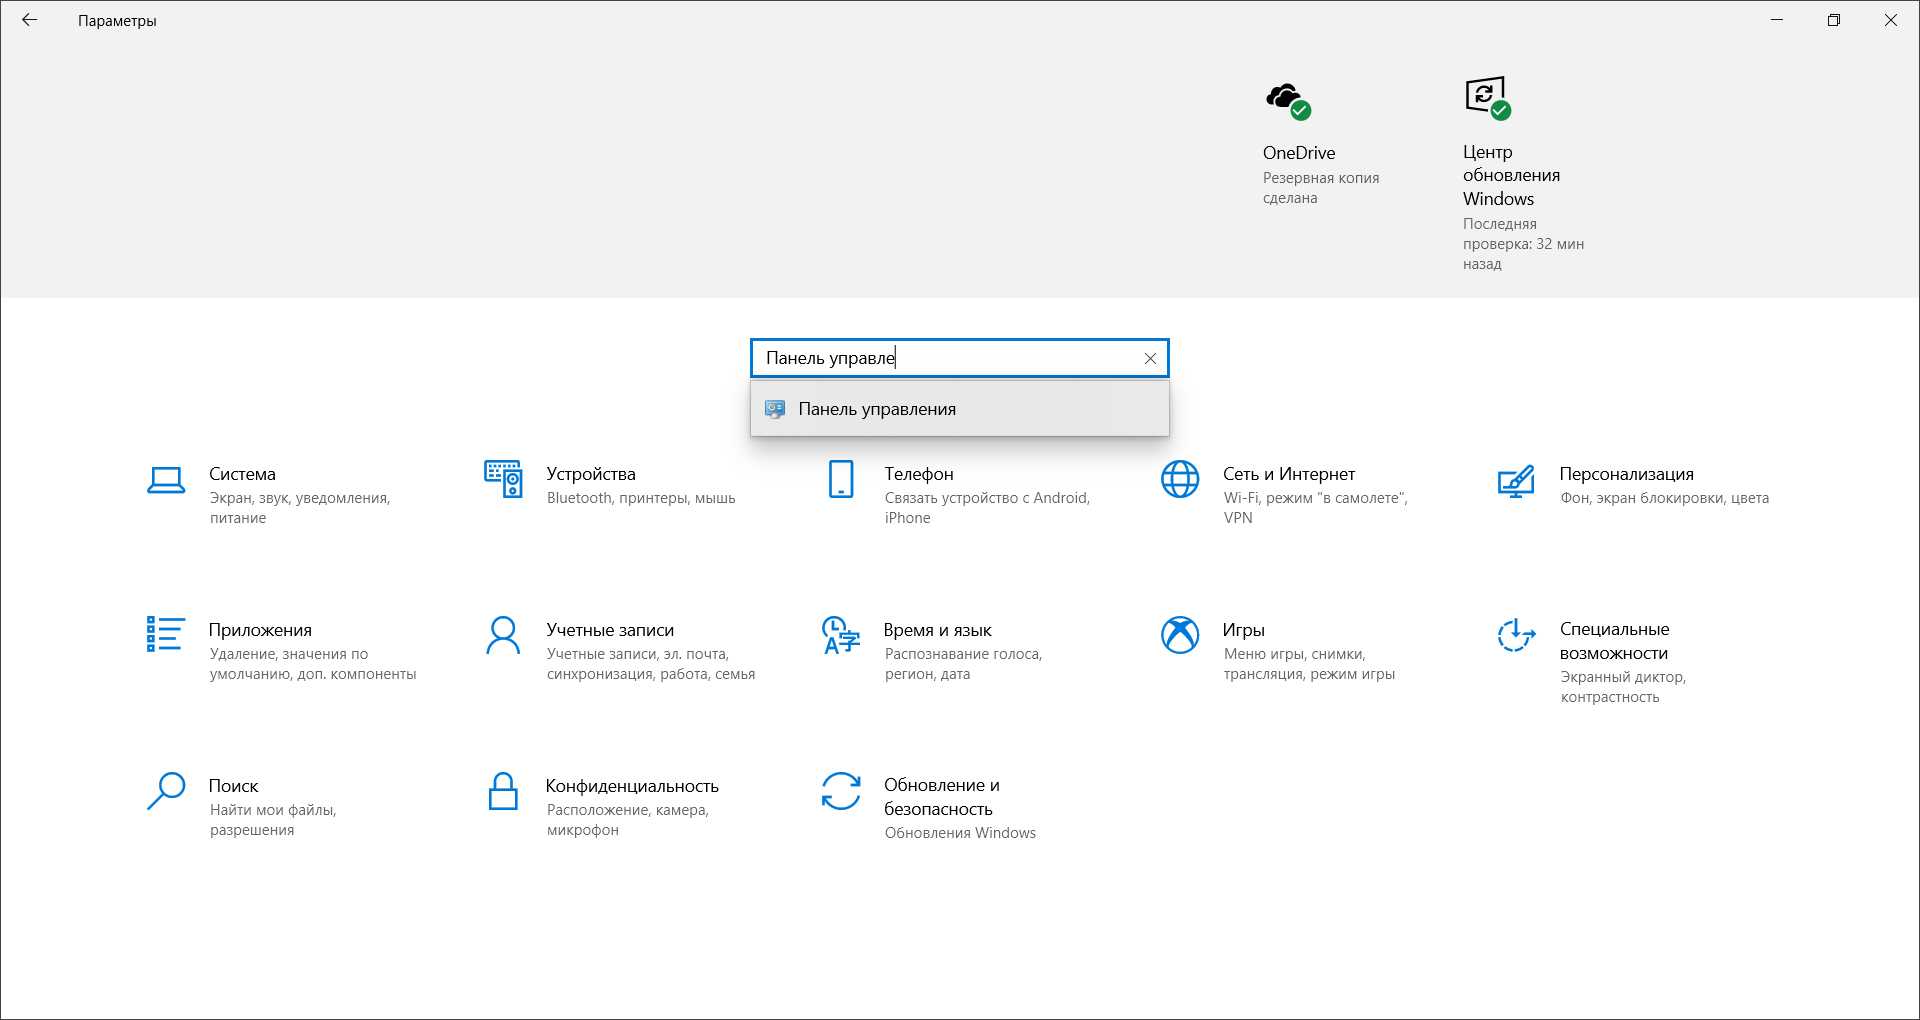Image resolution: width=1920 pixels, height=1020 pixels.
Task: Open the Игры Xbox icon
Action: [x=1180, y=635]
